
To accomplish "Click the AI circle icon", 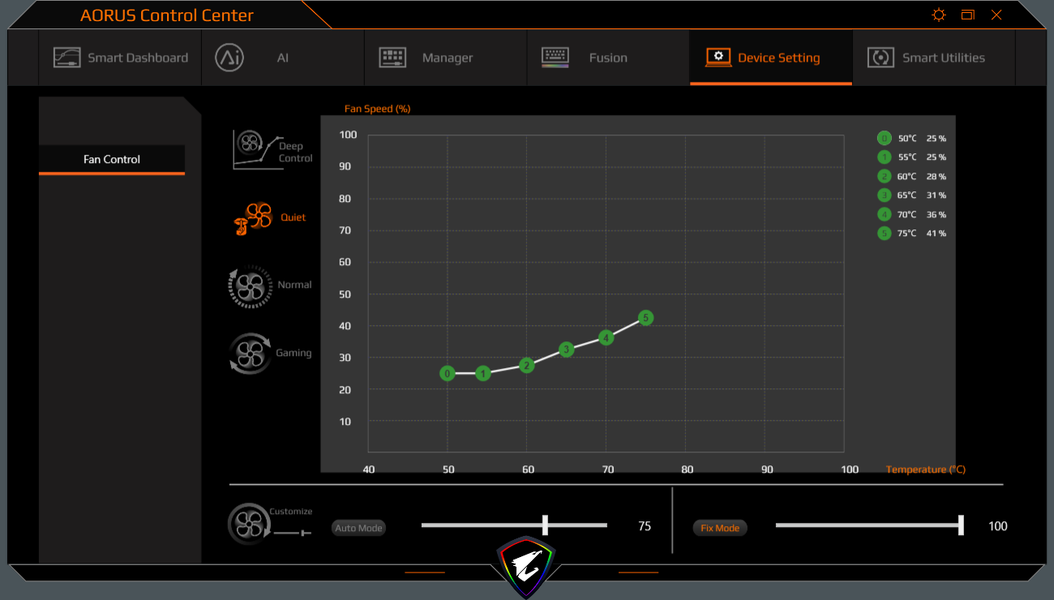I will [229, 58].
